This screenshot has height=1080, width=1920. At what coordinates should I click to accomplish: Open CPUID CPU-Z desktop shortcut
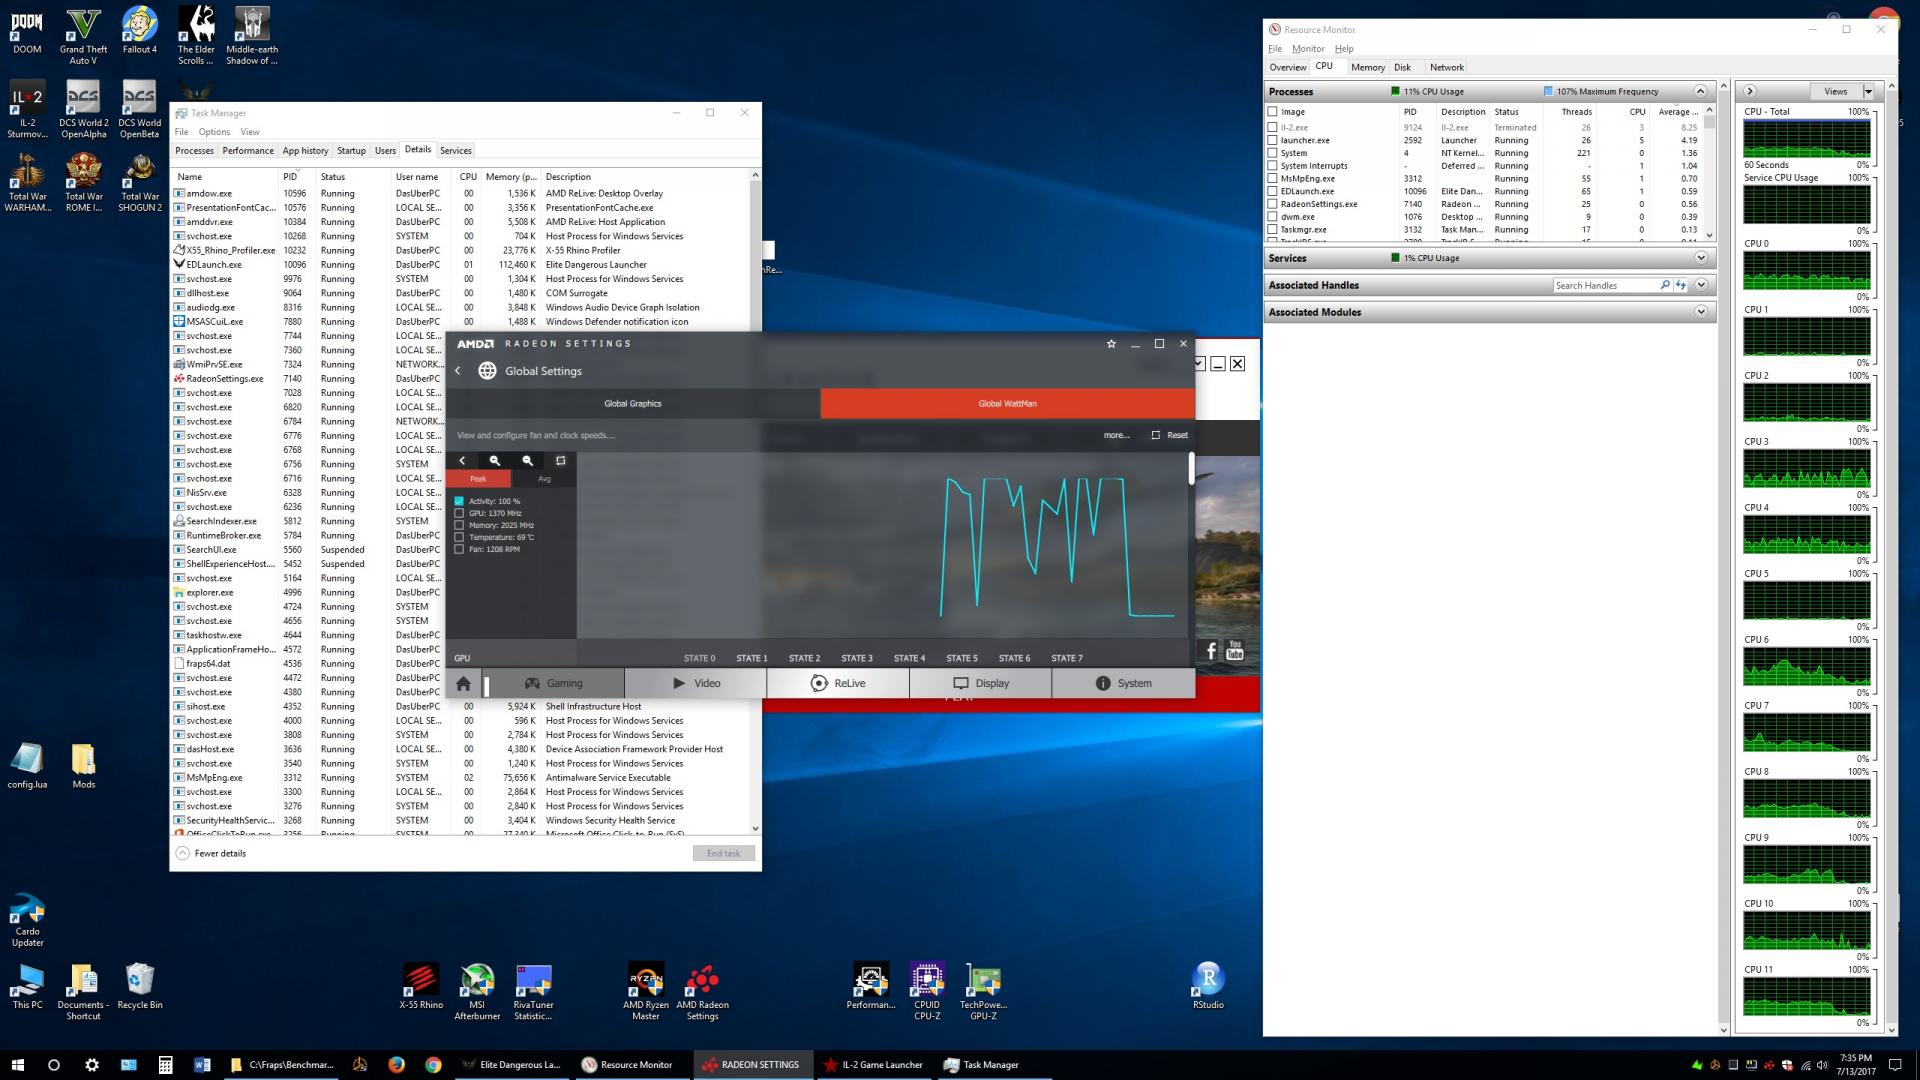click(x=927, y=992)
